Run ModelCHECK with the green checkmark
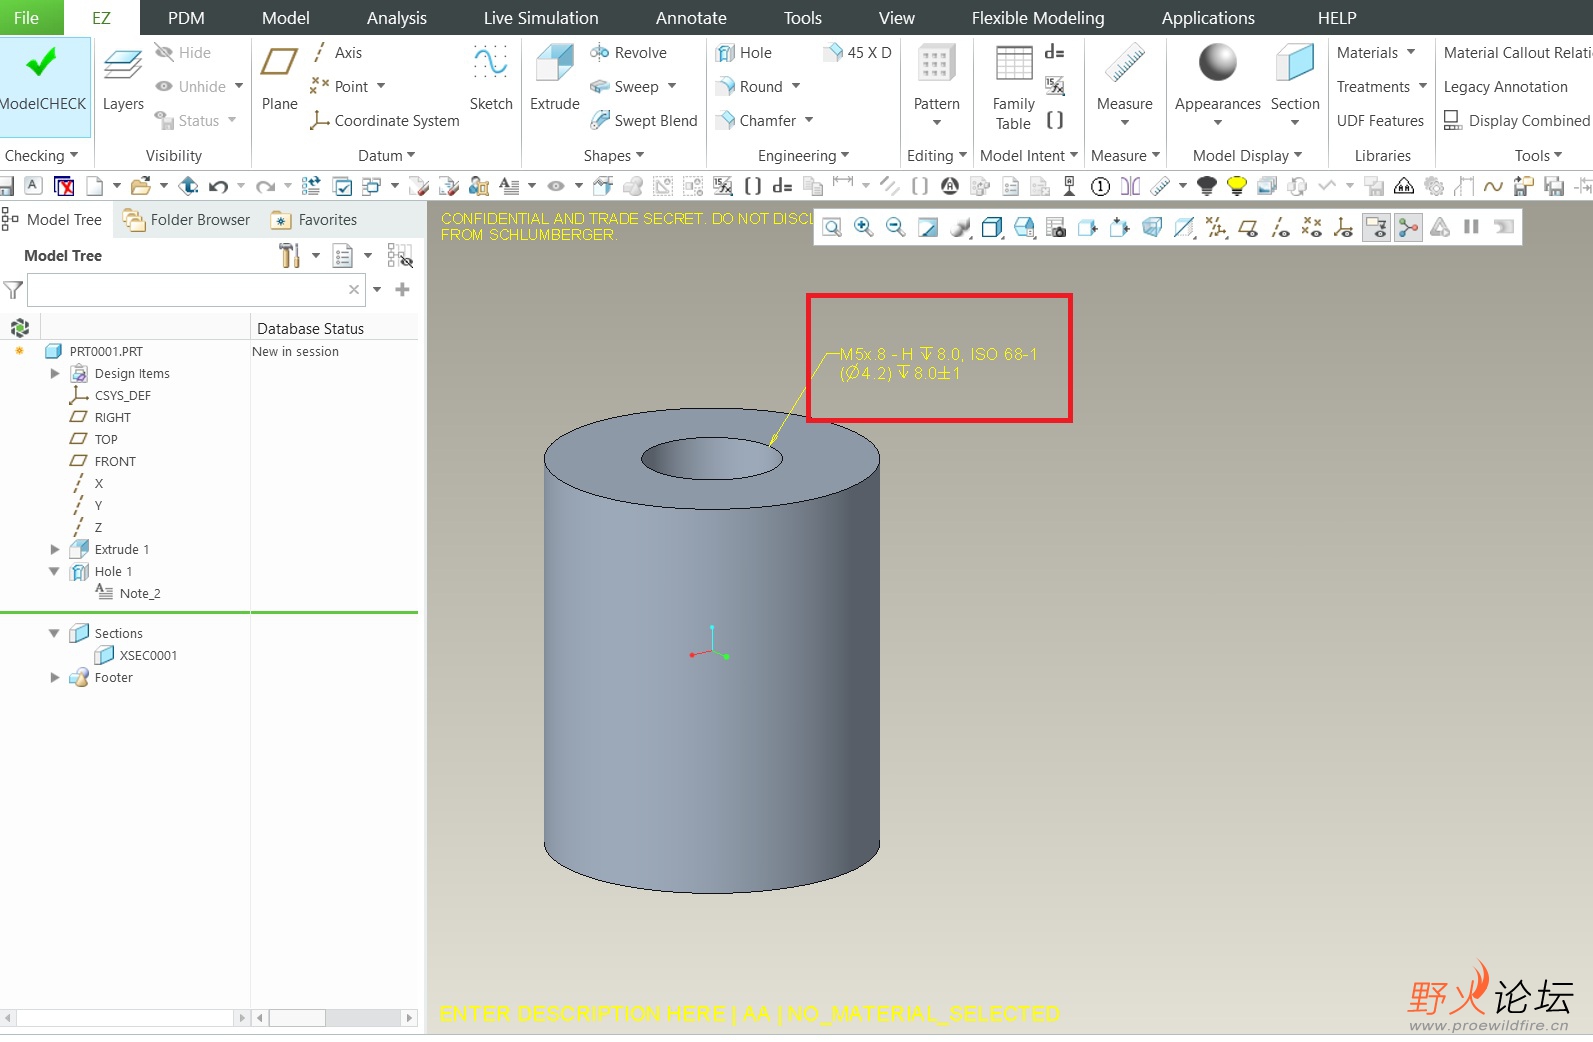This screenshot has height=1042, width=1593. point(42,66)
